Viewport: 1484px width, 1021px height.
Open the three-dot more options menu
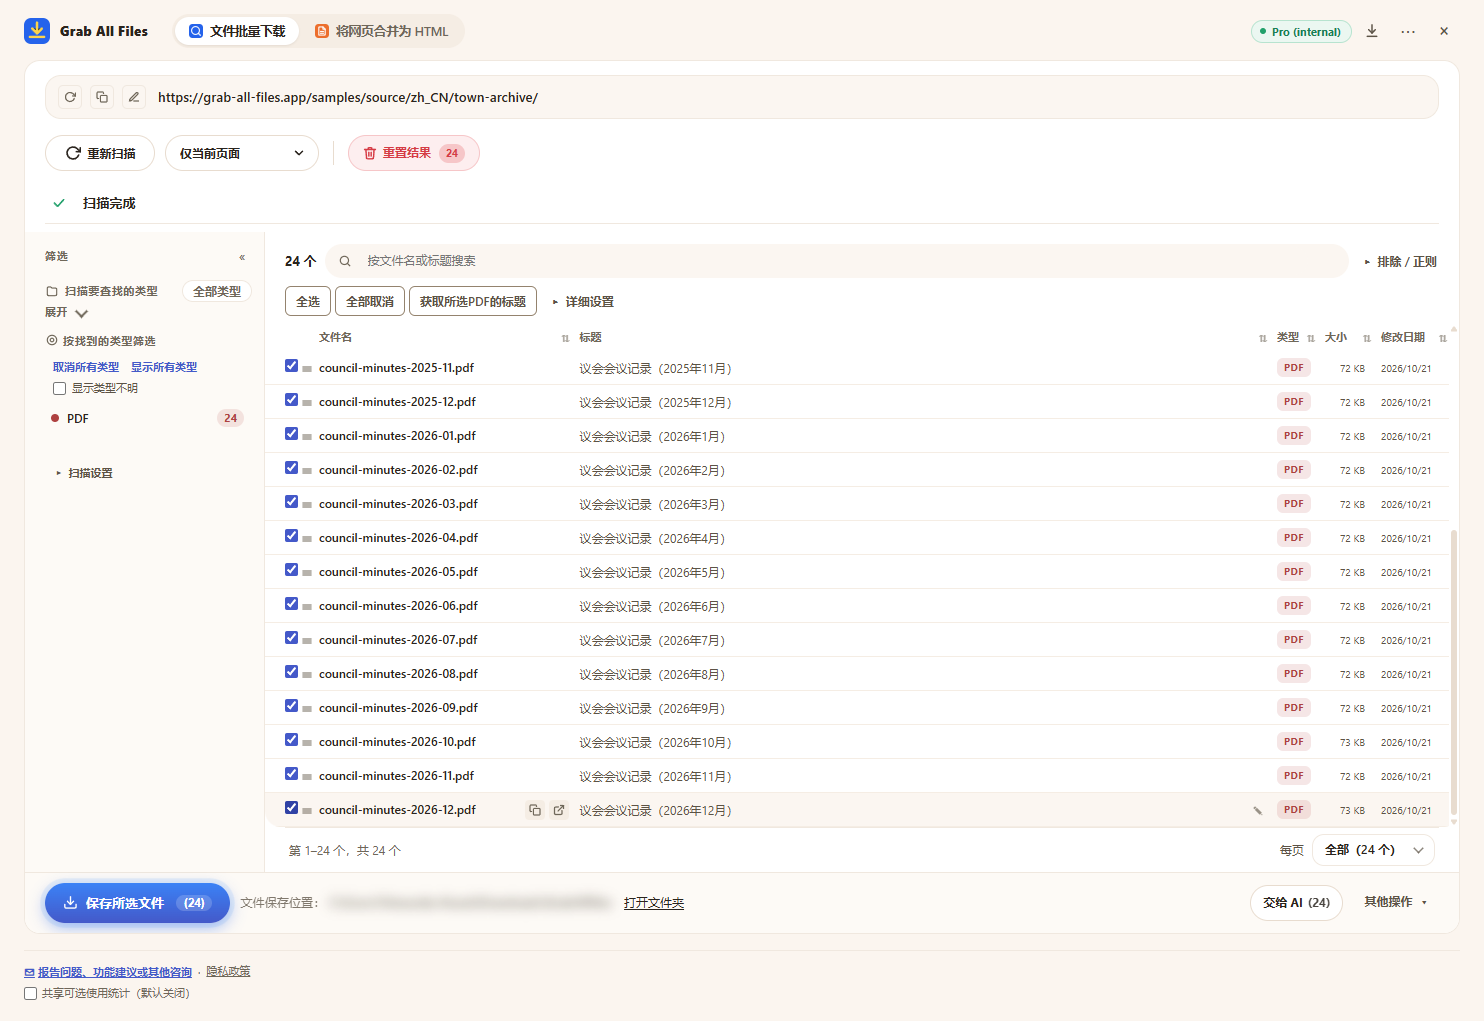(x=1408, y=31)
